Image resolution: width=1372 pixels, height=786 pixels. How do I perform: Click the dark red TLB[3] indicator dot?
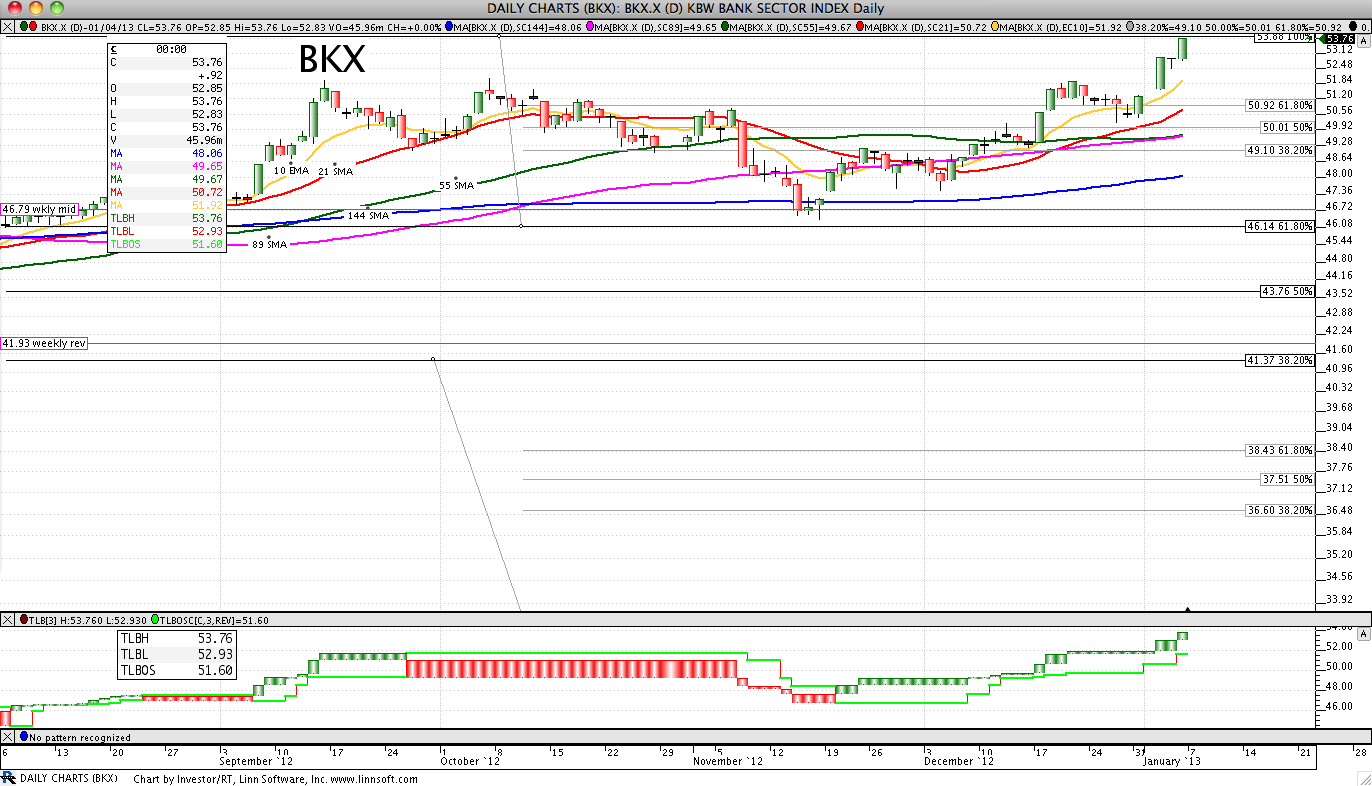[23, 620]
